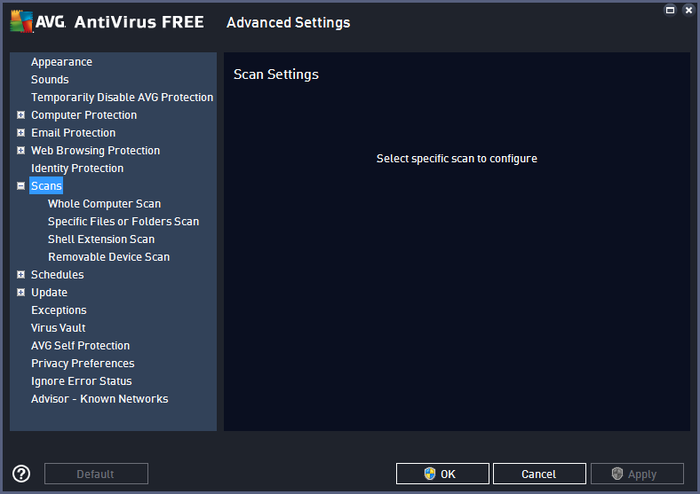Click the Default button
This screenshot has width=700, height=494.
point(96,473)
